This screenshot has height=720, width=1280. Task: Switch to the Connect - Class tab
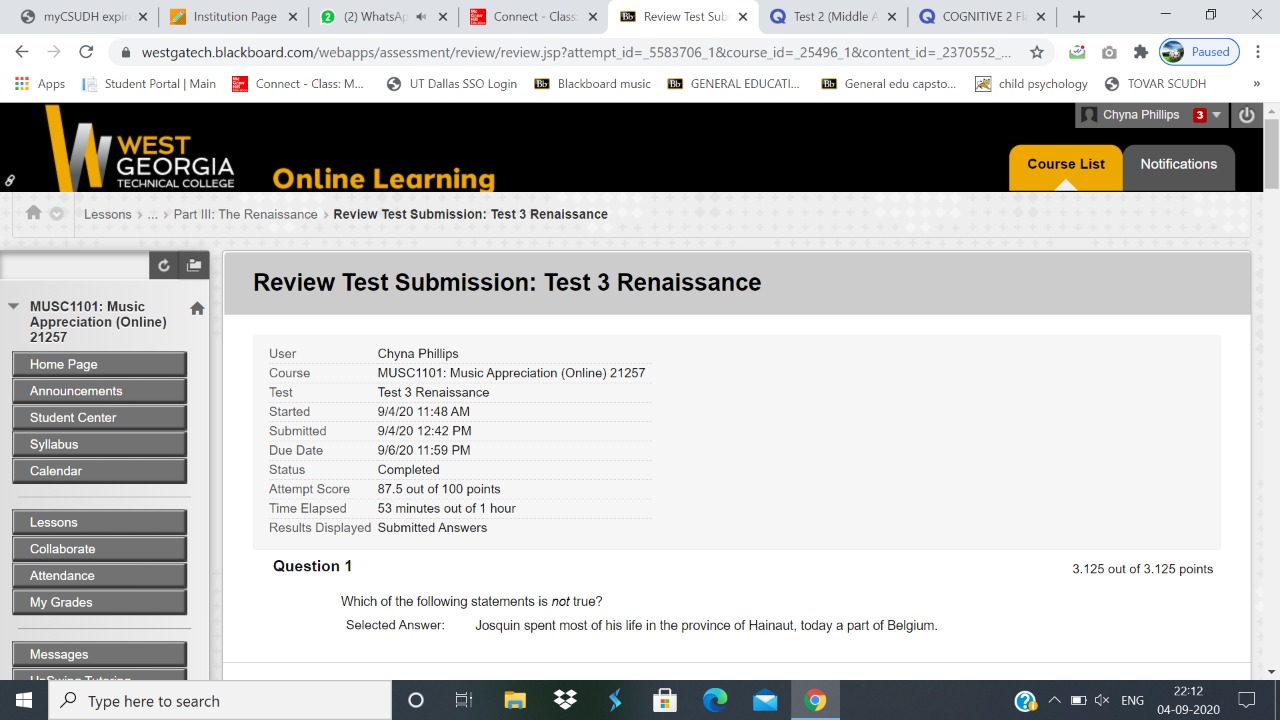click(x=534, y=17)
